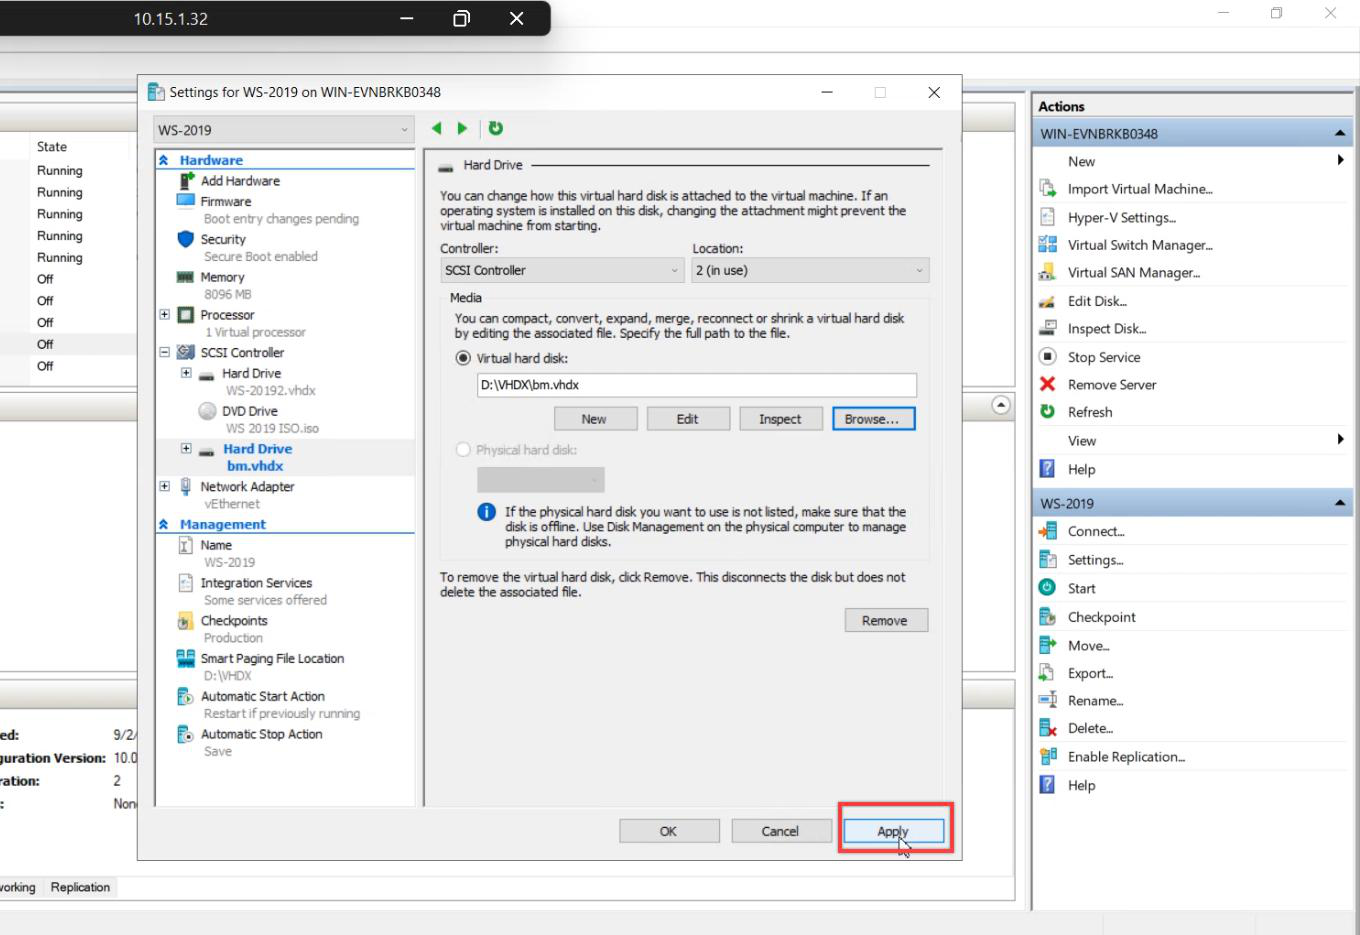Click Move action under WS-2019
Screen dimensions: 1360x935
click(1088, 645)
